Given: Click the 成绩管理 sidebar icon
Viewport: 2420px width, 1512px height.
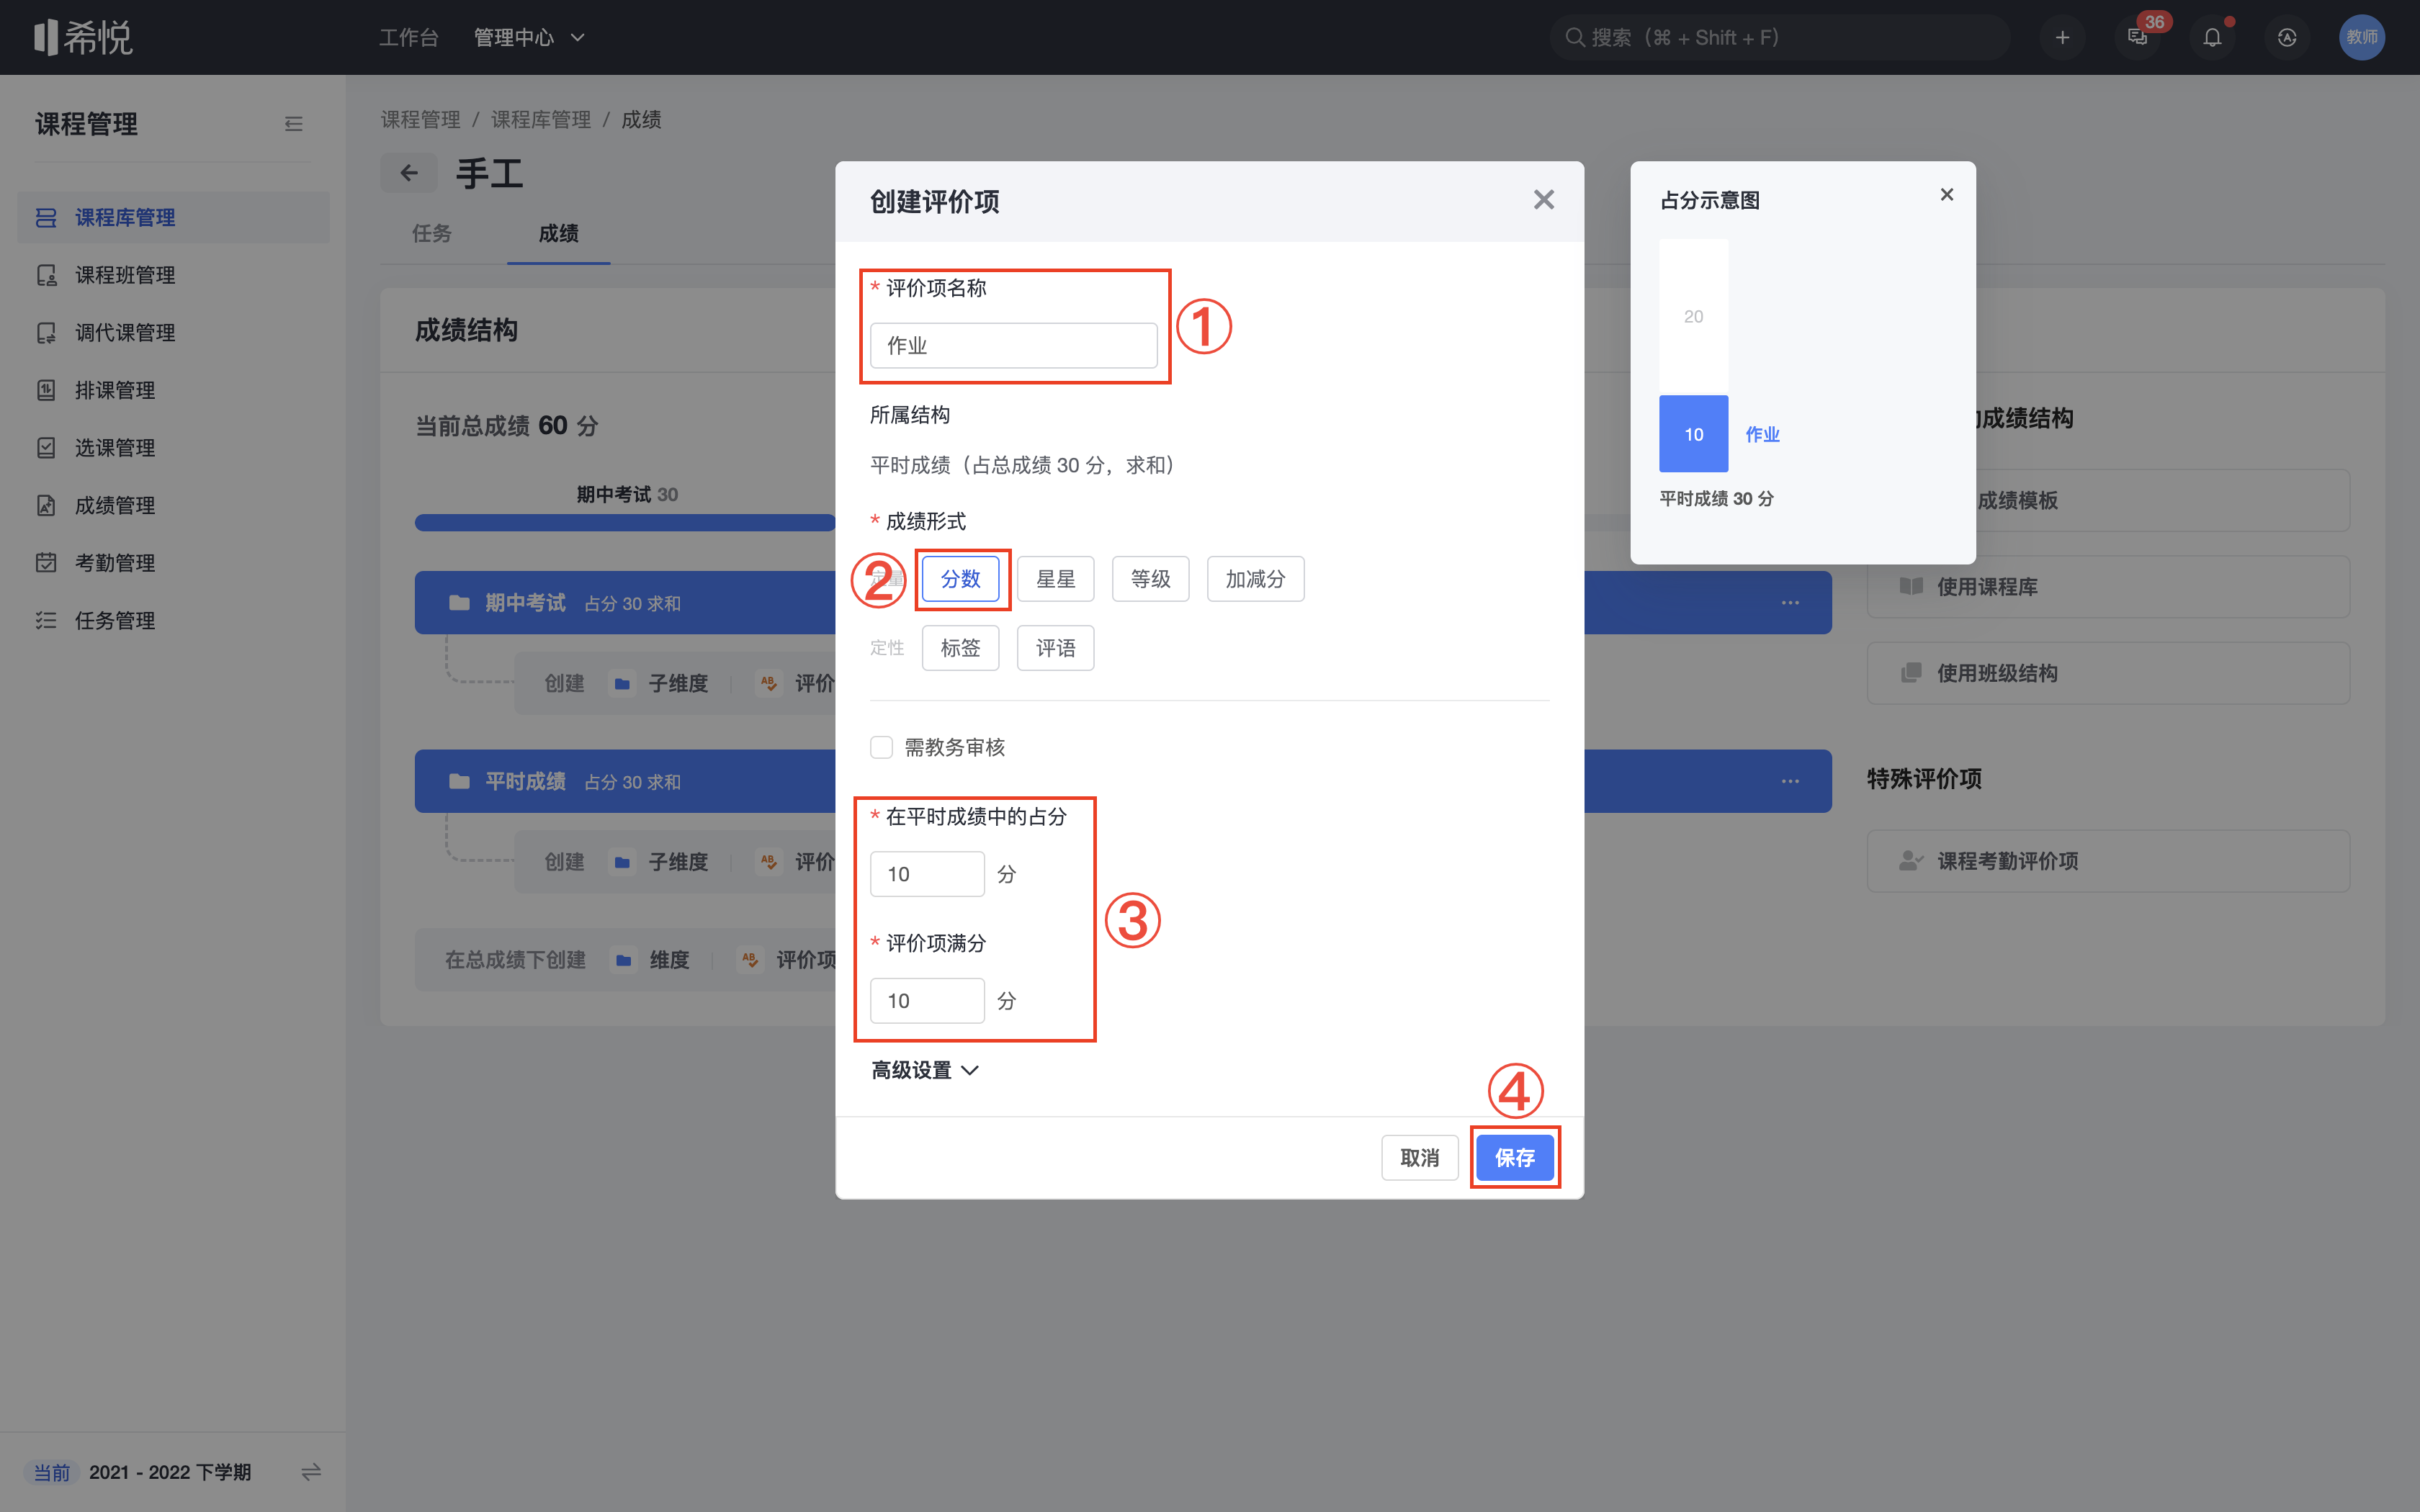Looking at the screenshot, I should coord(46,505).
